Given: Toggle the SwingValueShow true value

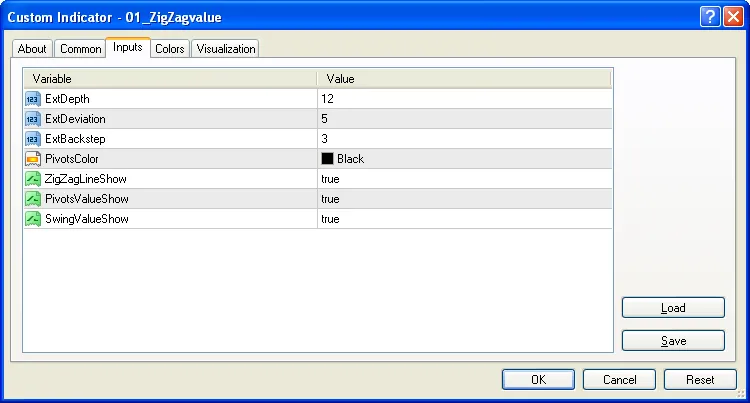Looking at the screenshot, I should click(330, 219).
